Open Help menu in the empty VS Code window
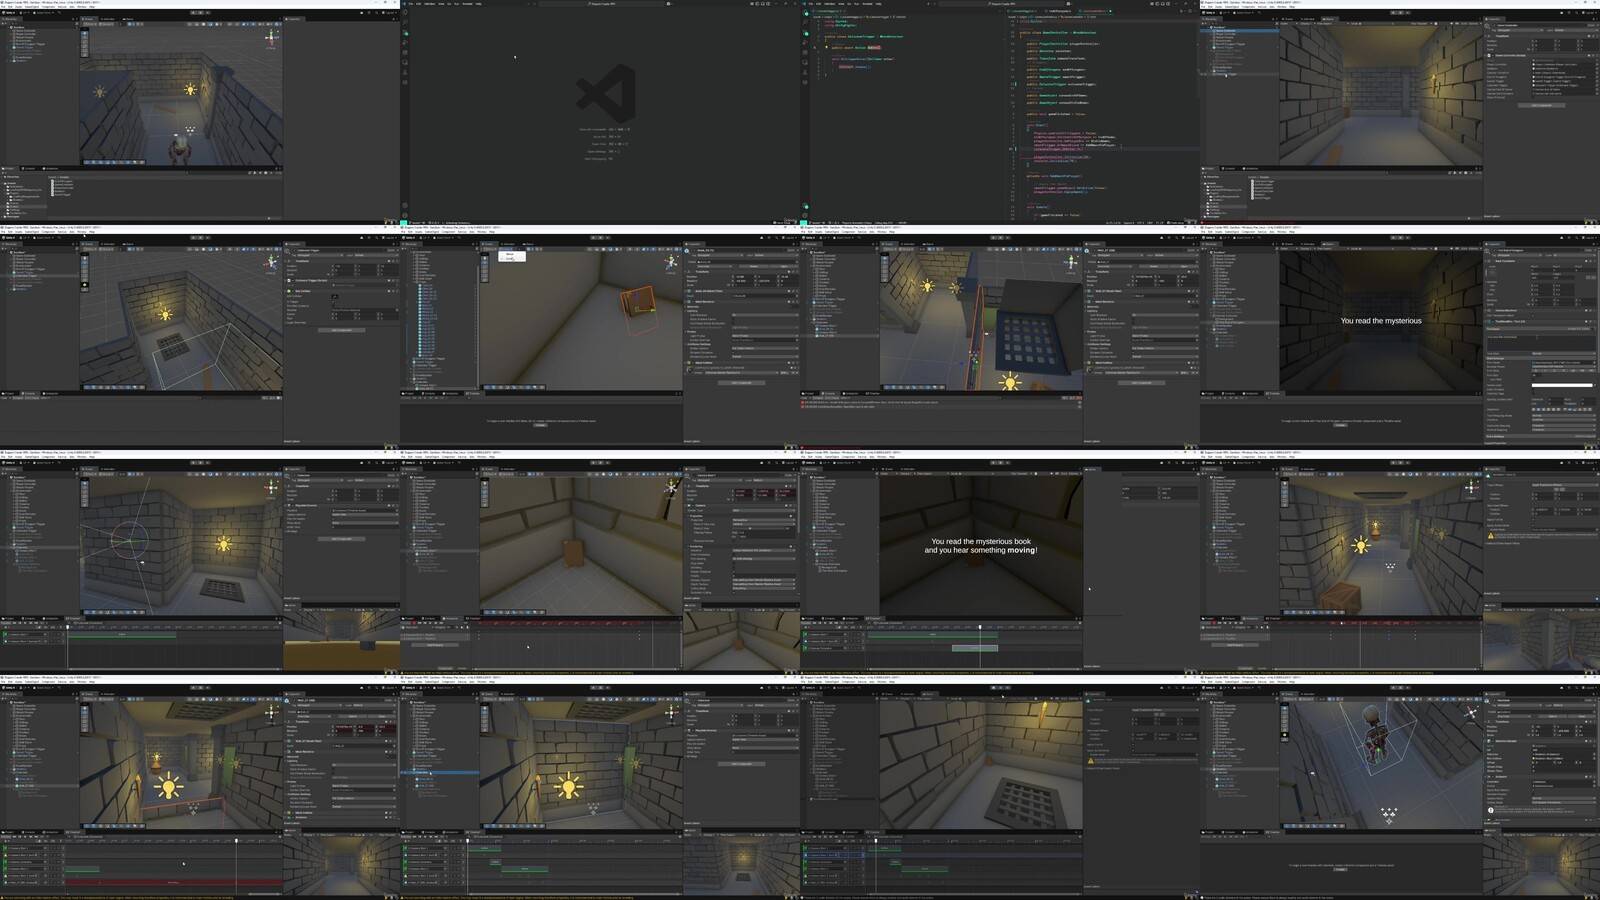 point(478,3)
